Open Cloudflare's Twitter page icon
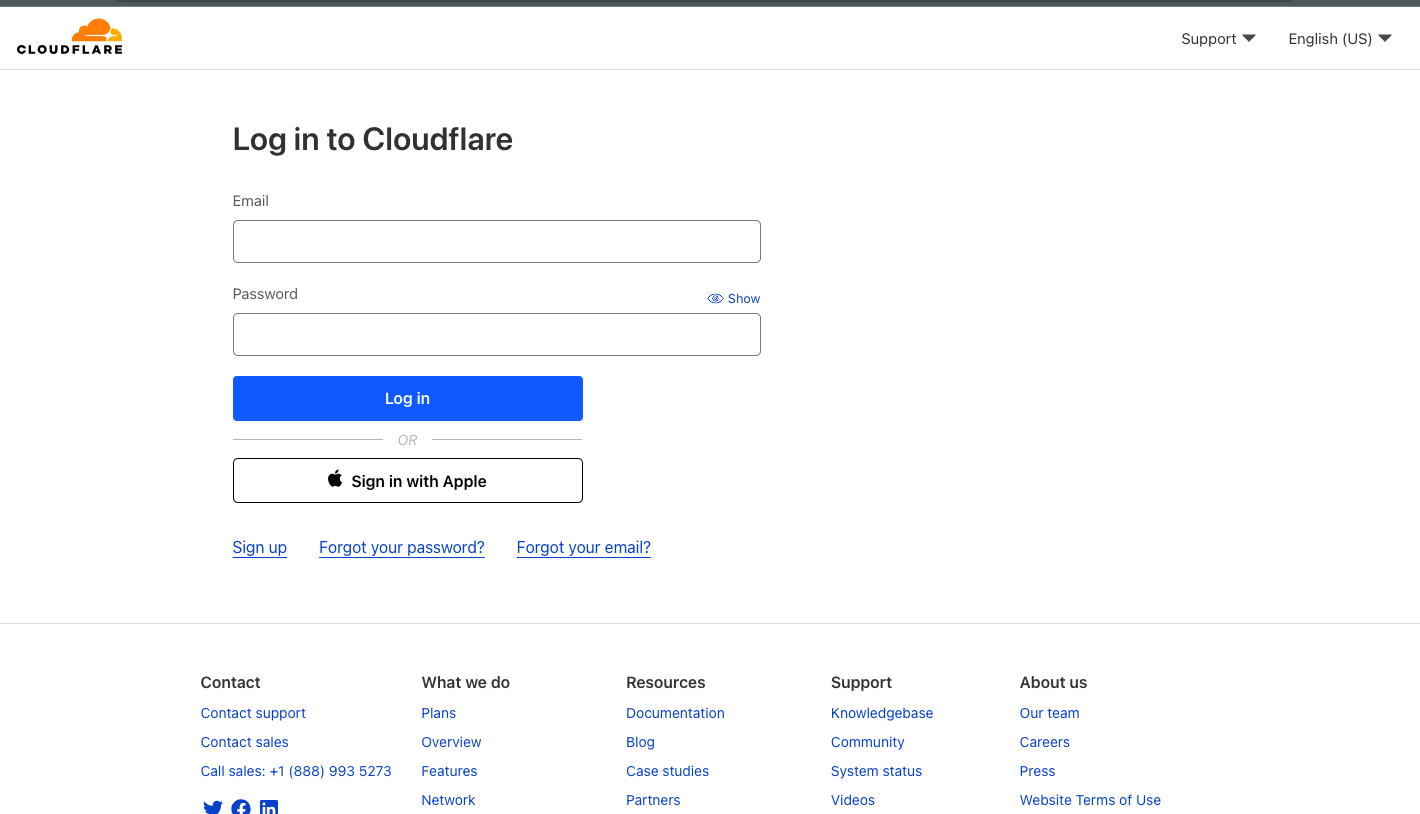The height and width of the screenshot is (814, 1420). pyautogui.click(x=212, y=807)
